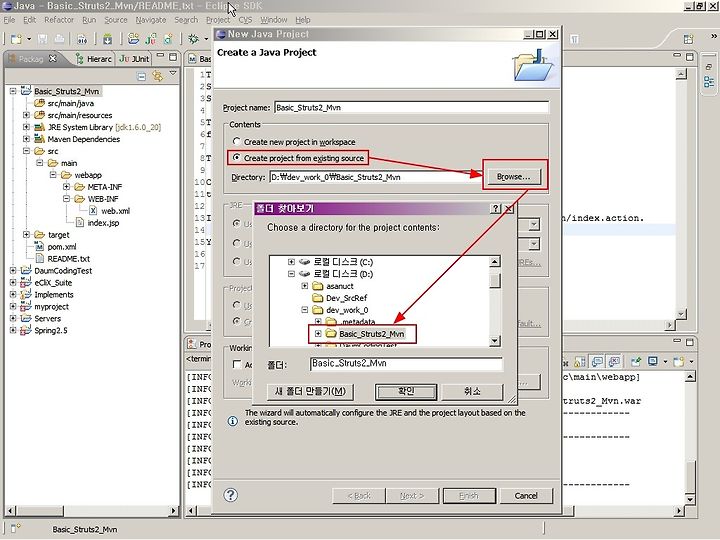Expand src/main/resources in Package Explorer
This screenshot has width=720, height=540.
[x=27, y=115]
